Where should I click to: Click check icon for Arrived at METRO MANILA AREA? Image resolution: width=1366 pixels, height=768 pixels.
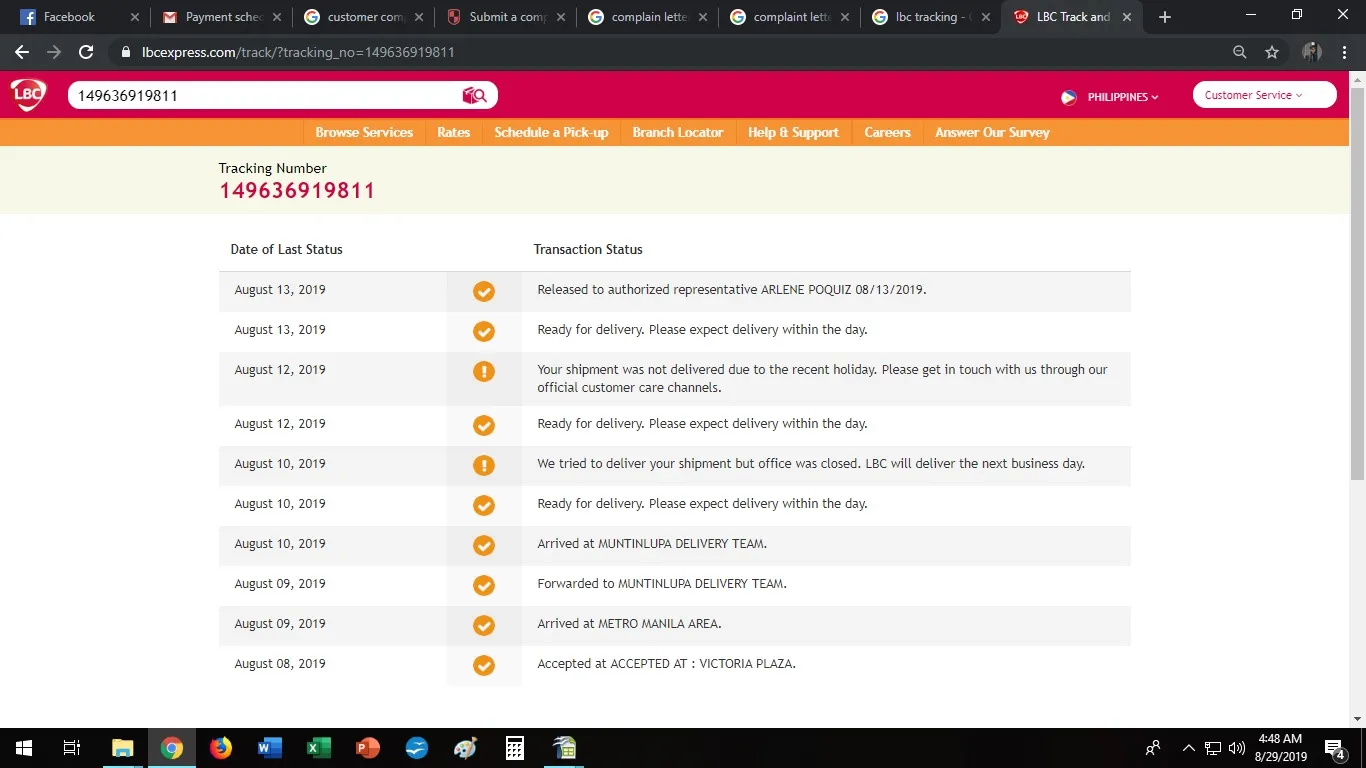coord(484,625)
